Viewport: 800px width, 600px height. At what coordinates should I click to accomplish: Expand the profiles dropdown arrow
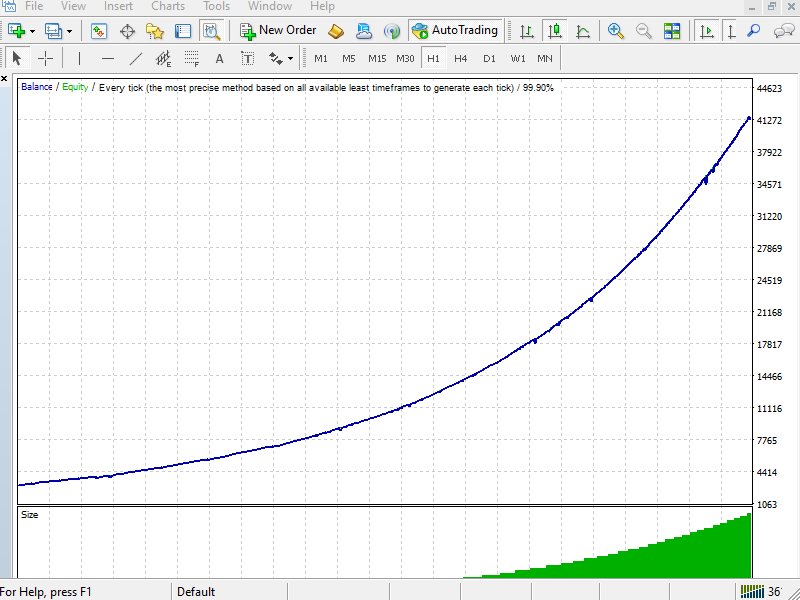tap(69, 31)
